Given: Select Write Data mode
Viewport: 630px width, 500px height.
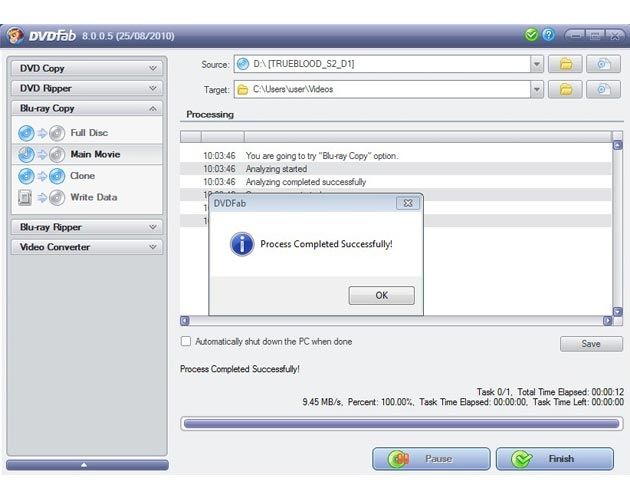Looking at the screenshot, I should [87, 197].
